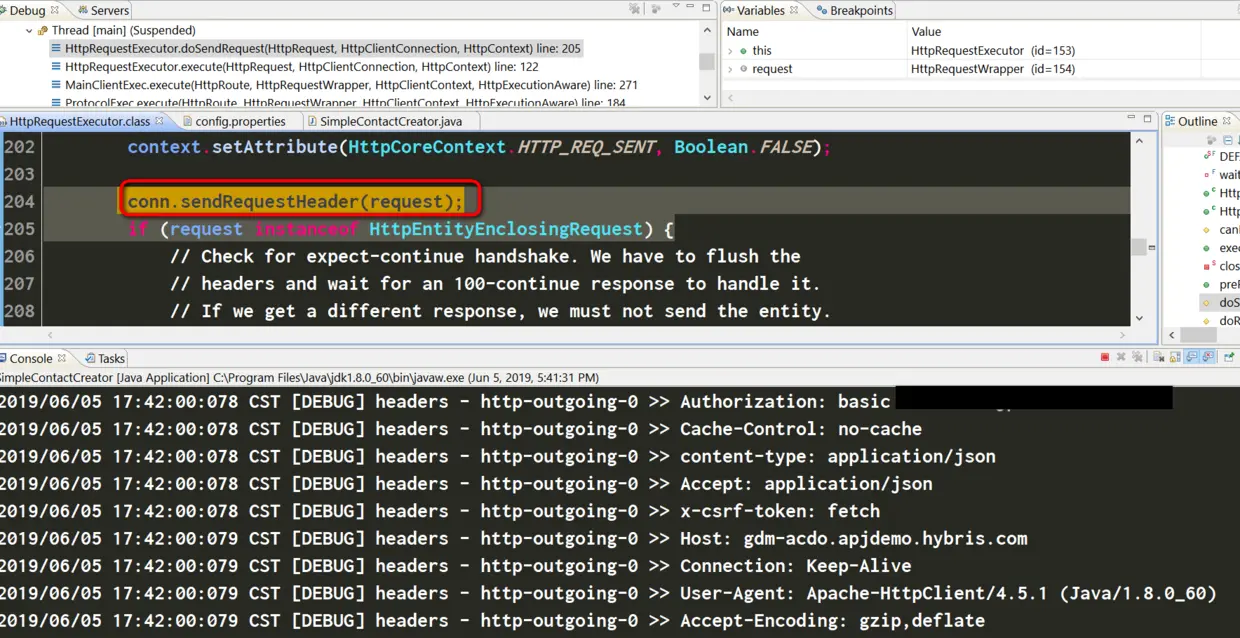Screen dimensions: 1240x638
Task: Remove launch using single gray X icon
Action: coord(1121,357)
